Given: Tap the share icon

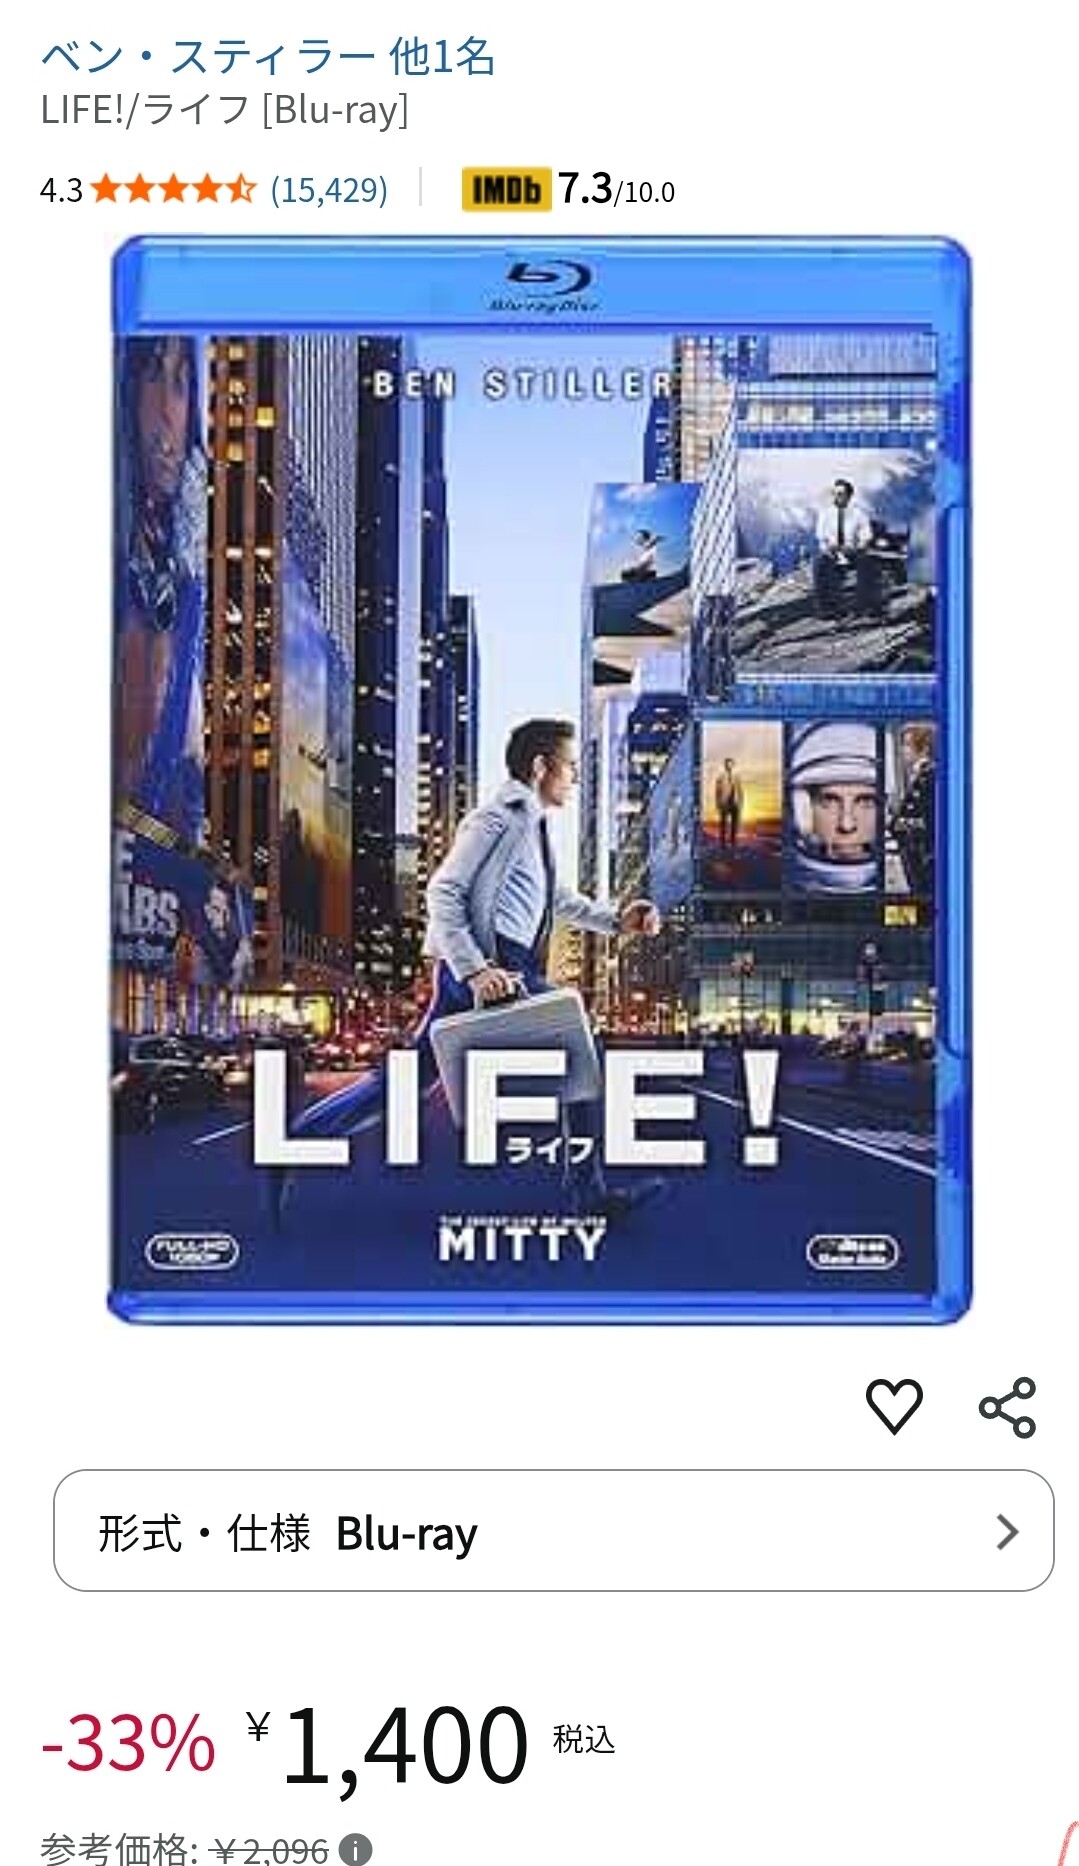Looking at the screenshot, I should (1007, 1407).
